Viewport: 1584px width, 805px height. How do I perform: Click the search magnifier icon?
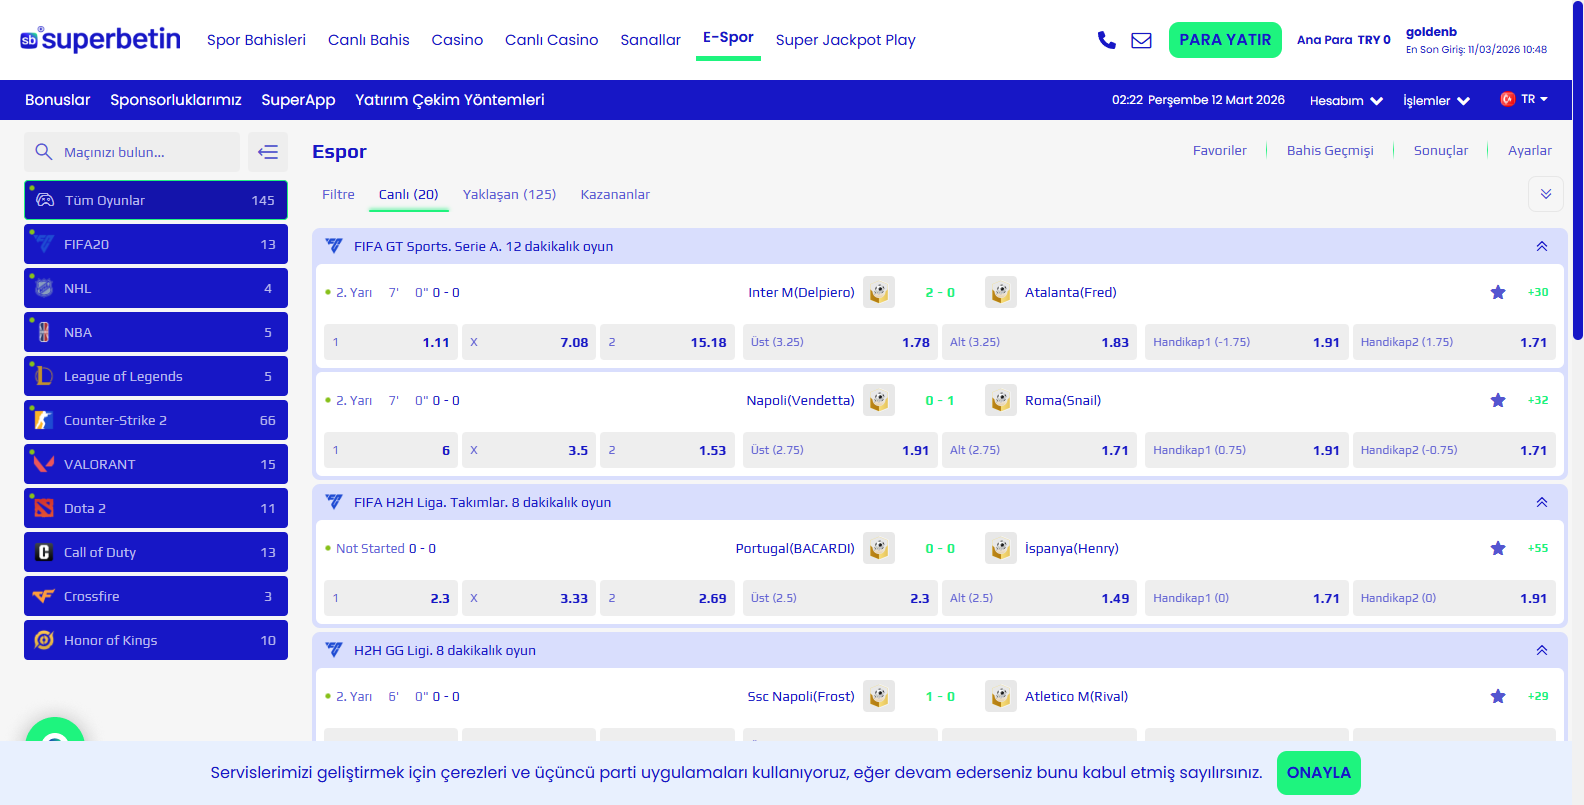[43, 152]
